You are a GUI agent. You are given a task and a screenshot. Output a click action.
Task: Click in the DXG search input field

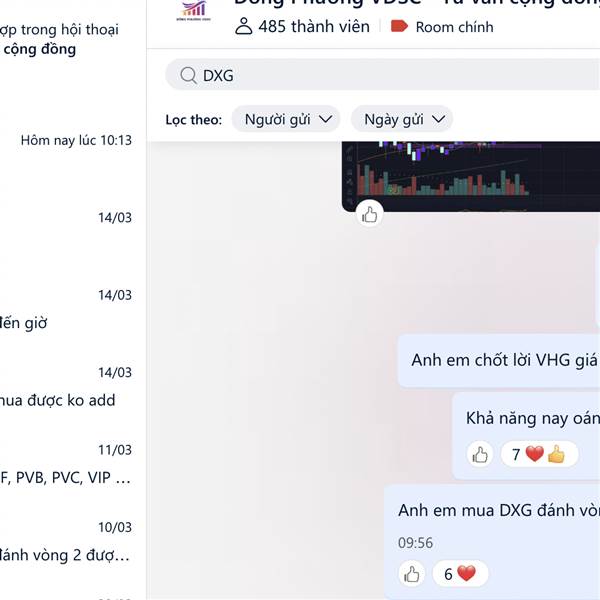[x=383, y=75]
